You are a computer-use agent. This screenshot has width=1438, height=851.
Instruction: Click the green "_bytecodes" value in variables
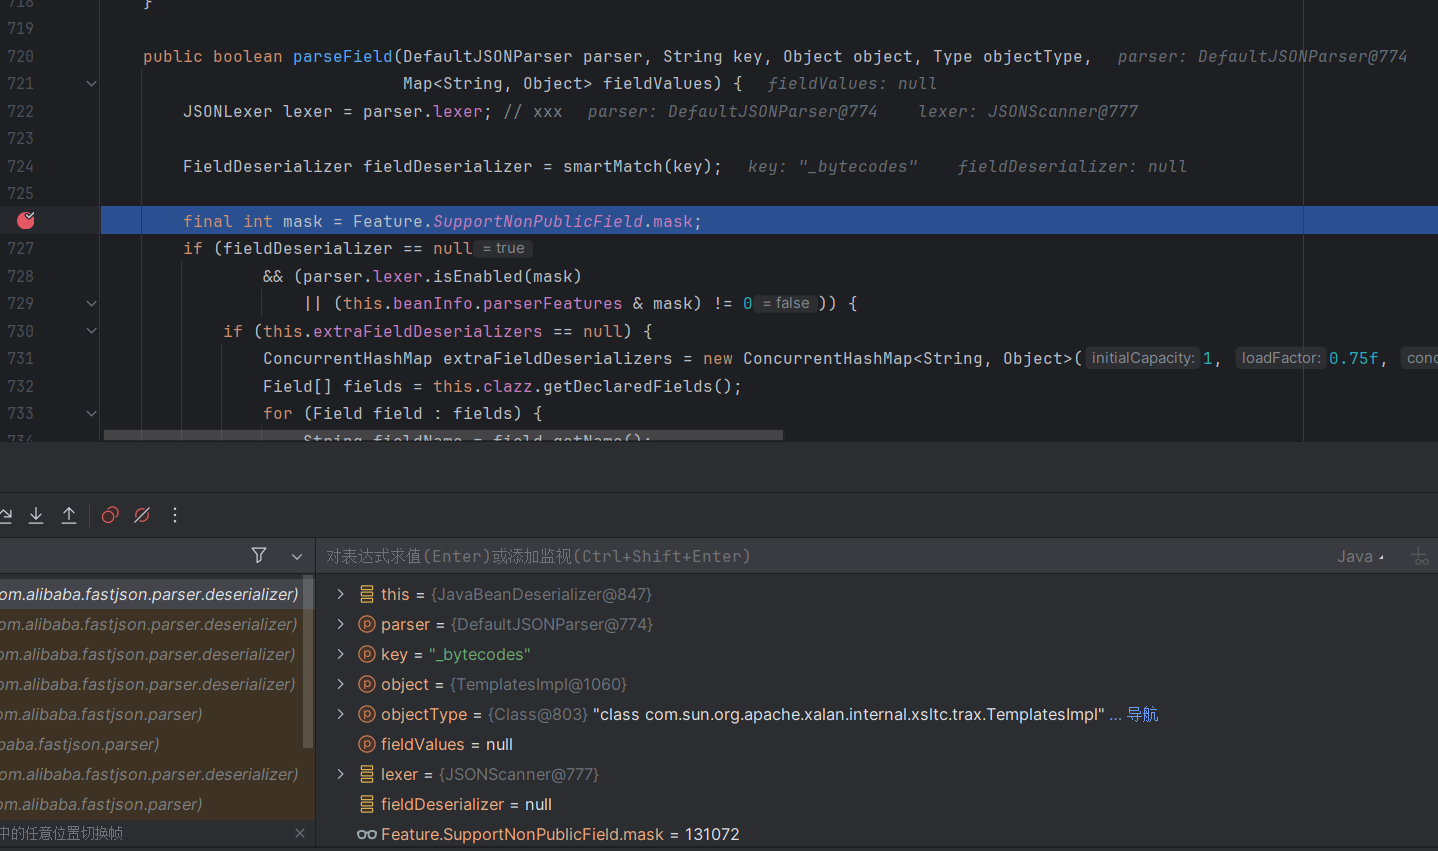(x=479, y=654)
